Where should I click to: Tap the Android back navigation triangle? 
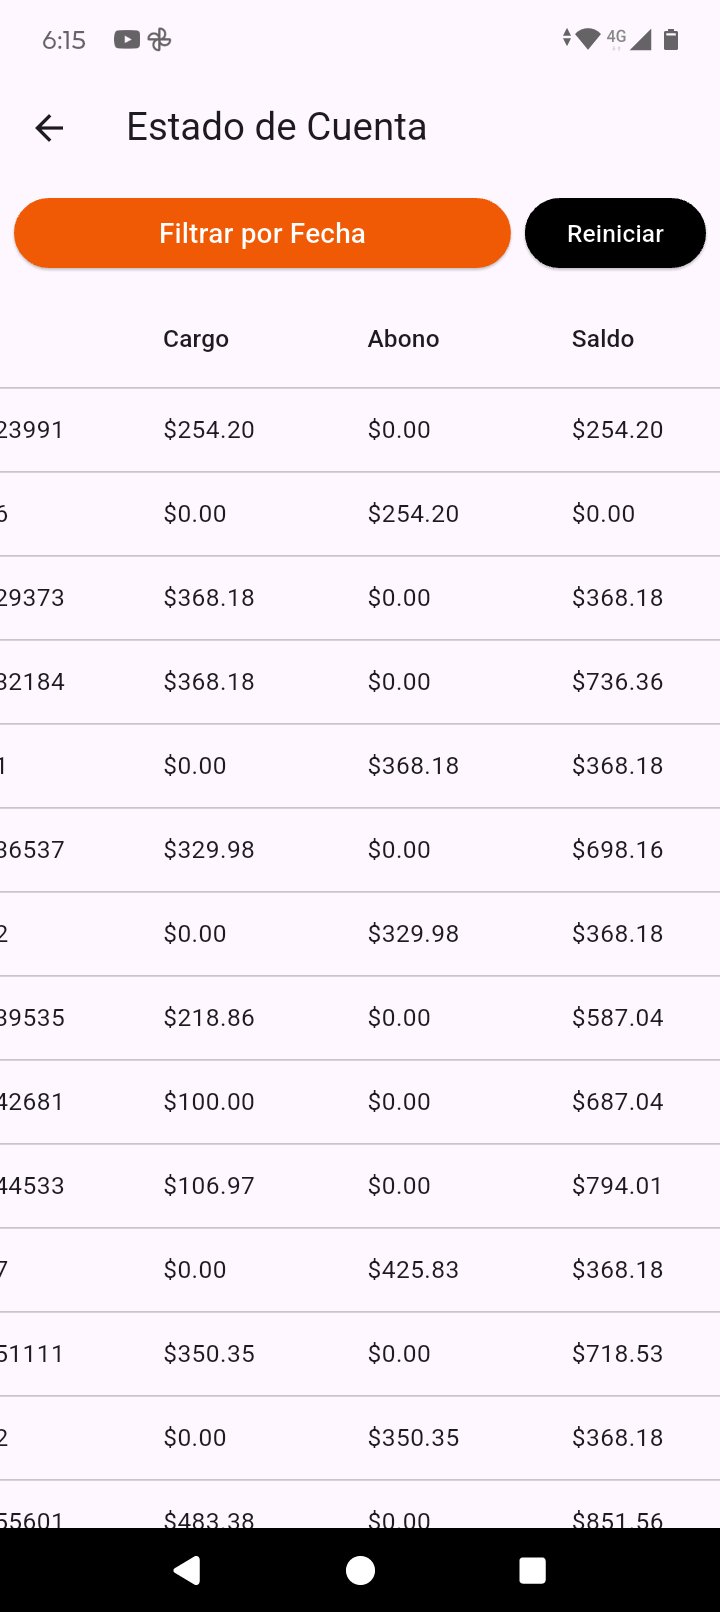(187, 1570)
